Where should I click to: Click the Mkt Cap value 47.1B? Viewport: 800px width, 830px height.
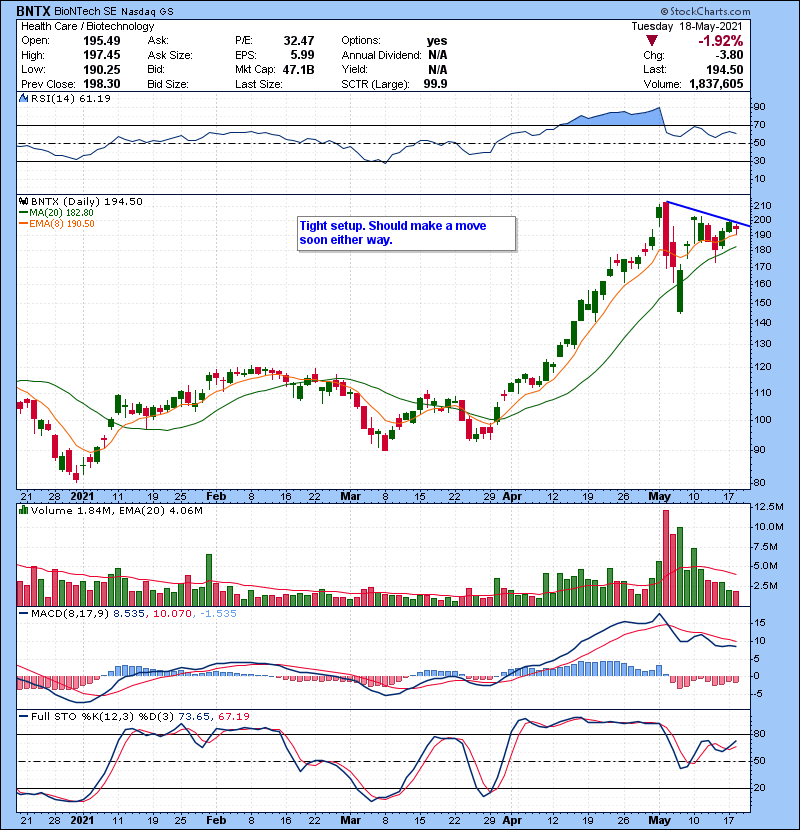click(299, 69)
